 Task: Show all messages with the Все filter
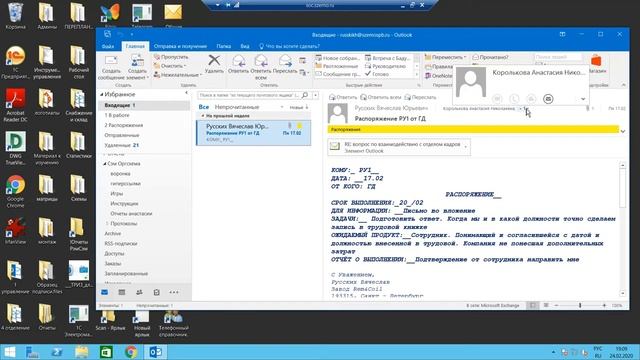204,107
